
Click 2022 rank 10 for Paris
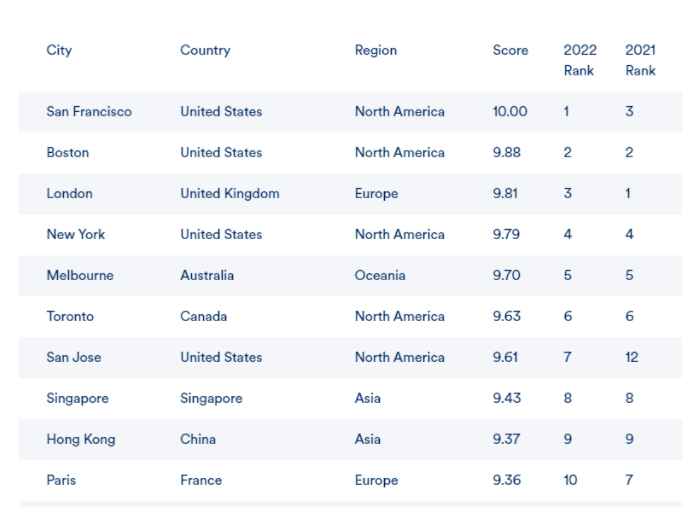point(571,480)
